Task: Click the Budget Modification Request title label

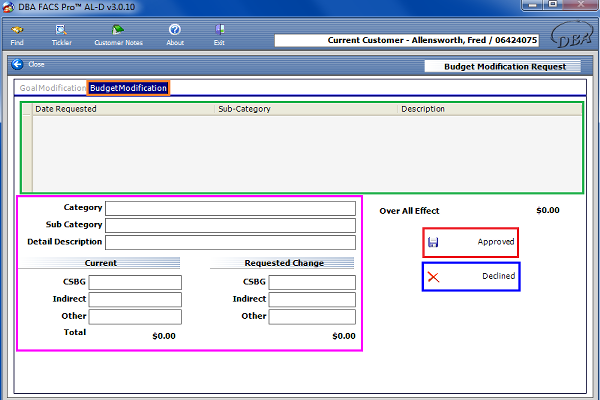Action: pyautogui.click(x=502, y=67)
